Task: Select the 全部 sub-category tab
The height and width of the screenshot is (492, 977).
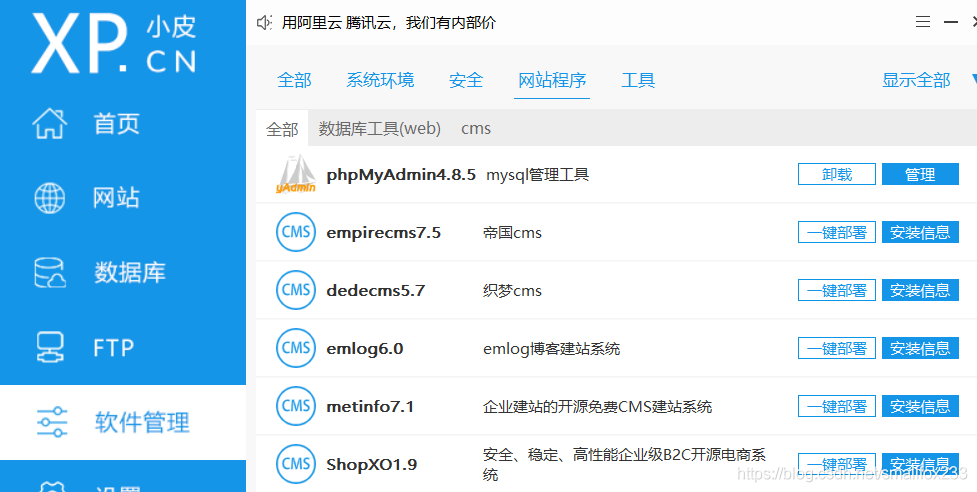Action: [282, 129]
